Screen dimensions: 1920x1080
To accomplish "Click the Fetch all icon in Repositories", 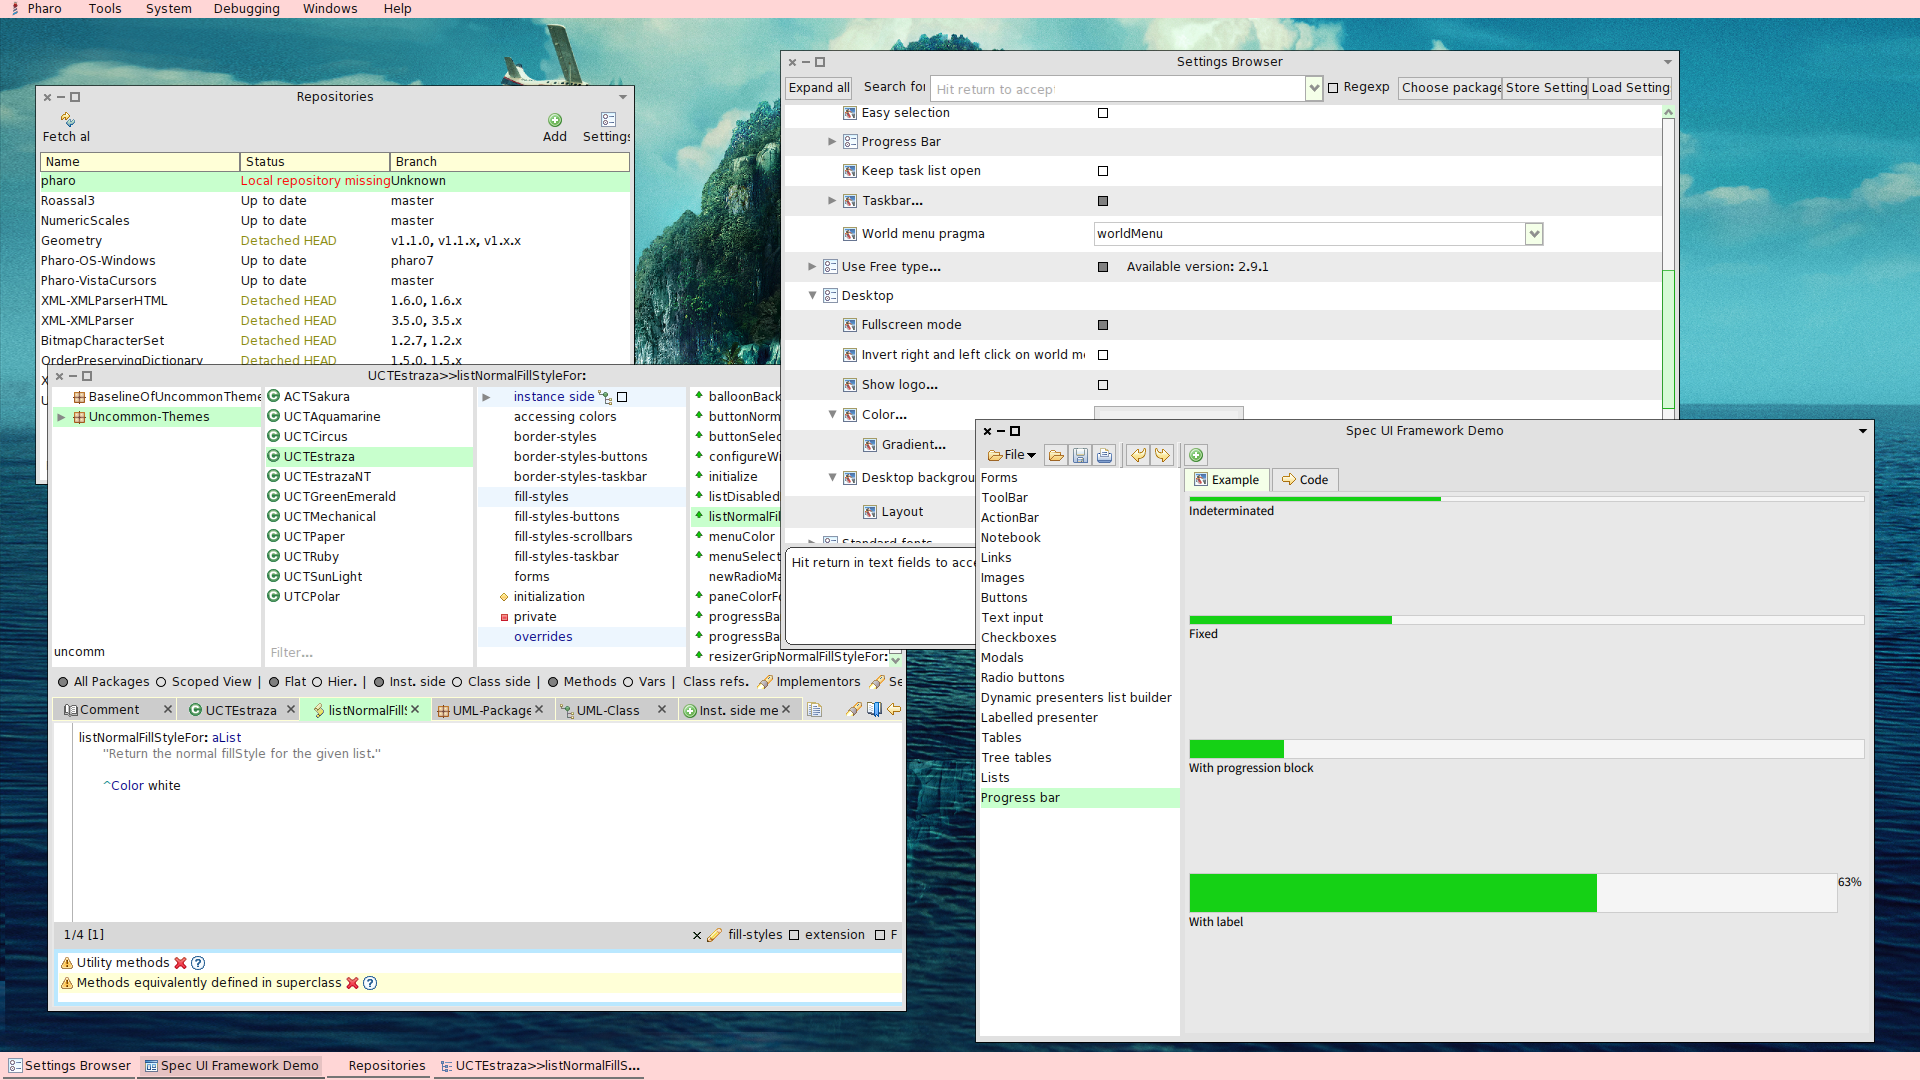I will tap(67, 121).
